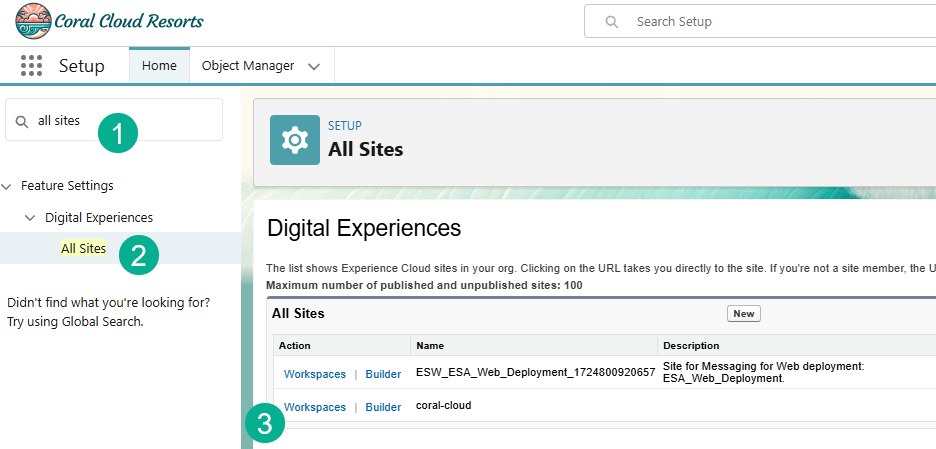This screenshot has width=936, height=449.
Task: Click the Quick Find magnifier icon
Action: click(22, 121)
